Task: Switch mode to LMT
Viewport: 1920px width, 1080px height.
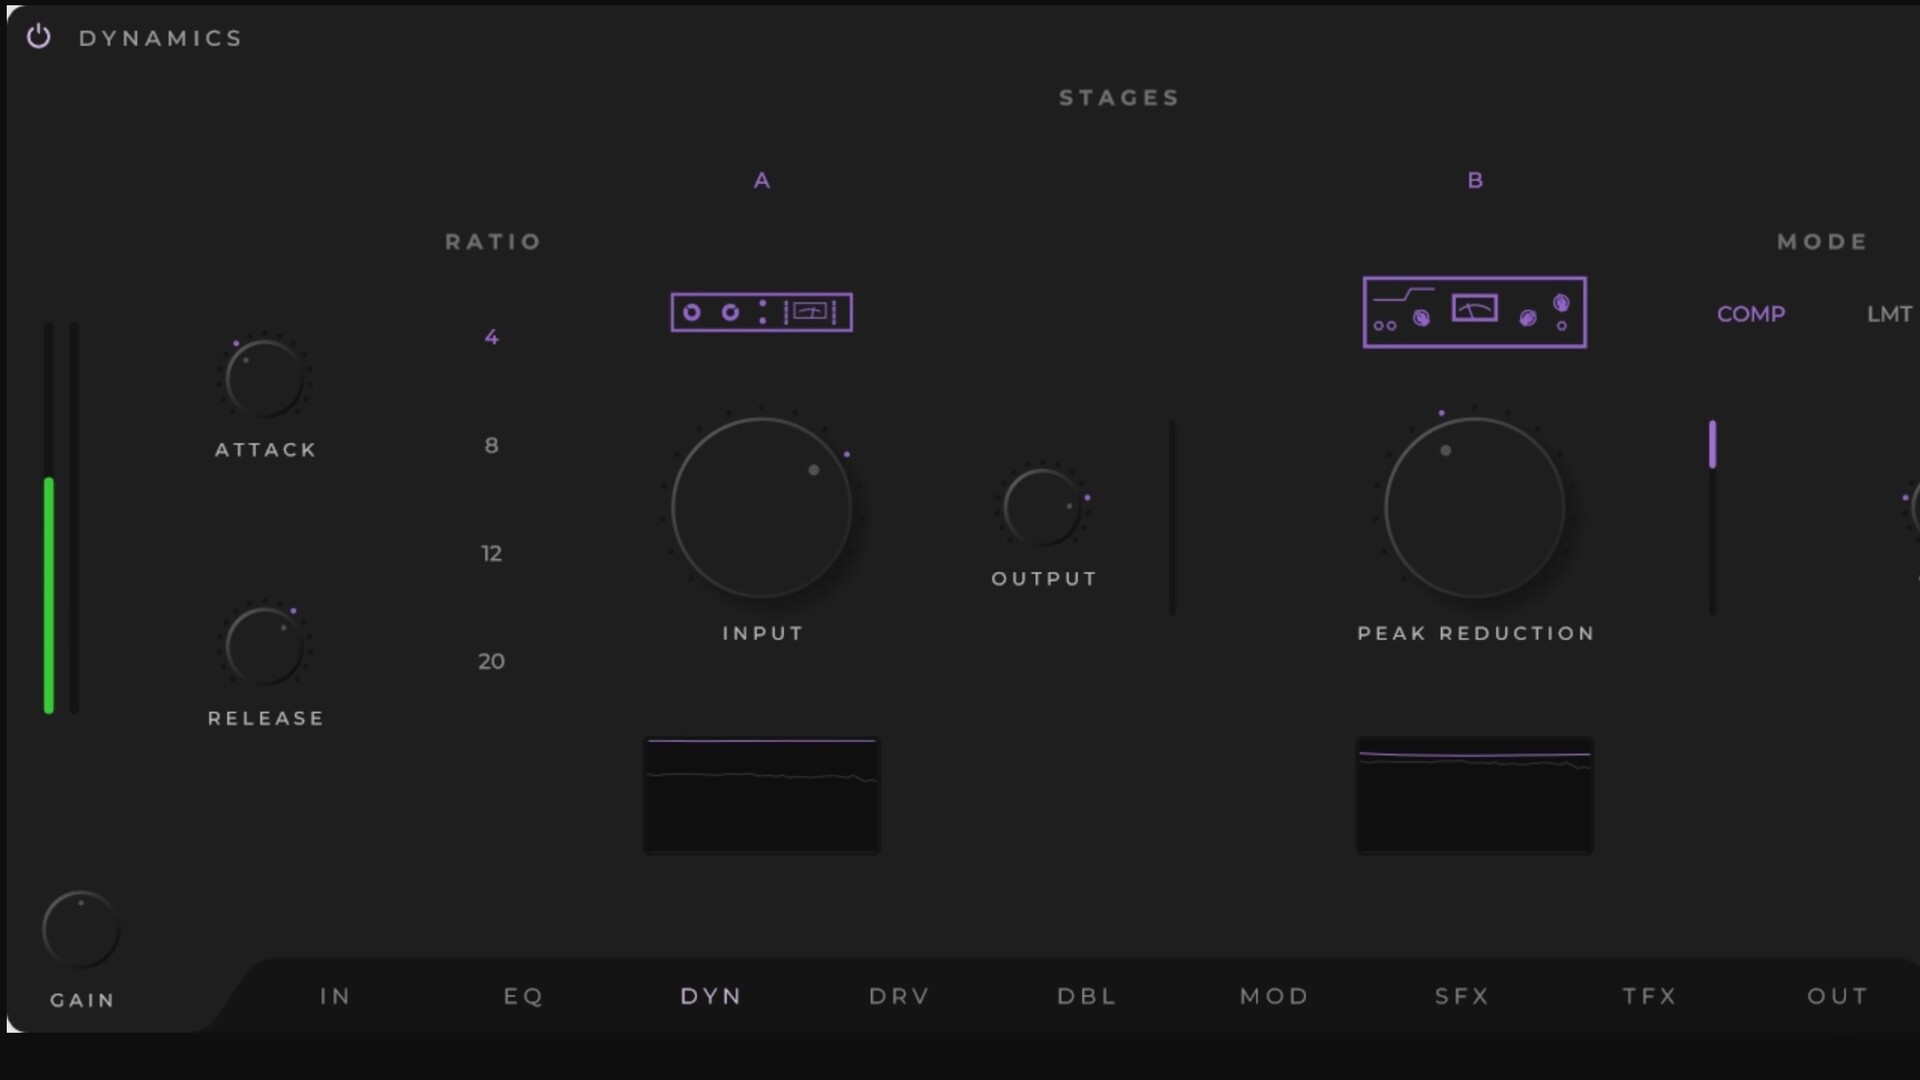Action: click(x=1889, y=314)
